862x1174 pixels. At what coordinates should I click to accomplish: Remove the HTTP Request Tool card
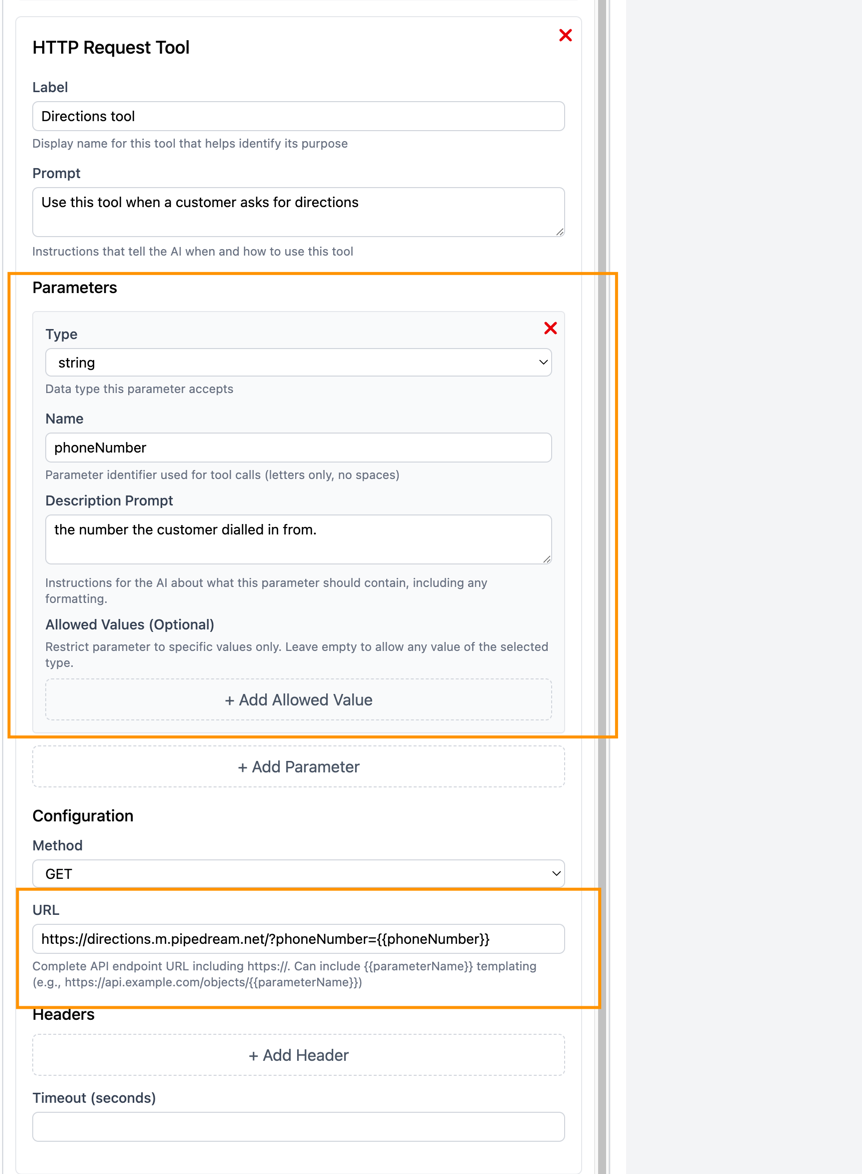(x=565, y=36)
